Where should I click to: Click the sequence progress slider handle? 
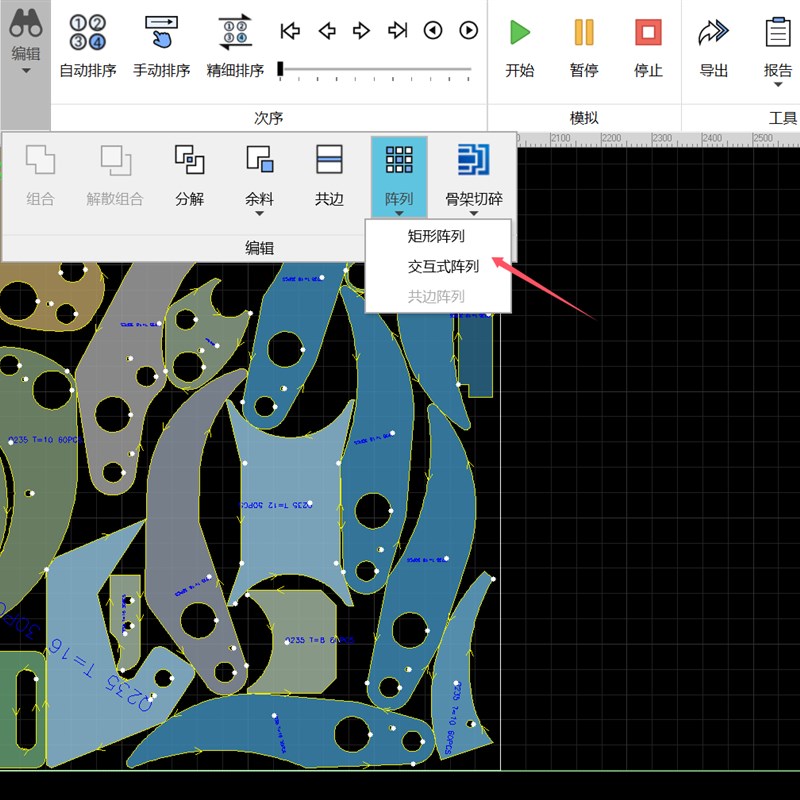[281, 69]
